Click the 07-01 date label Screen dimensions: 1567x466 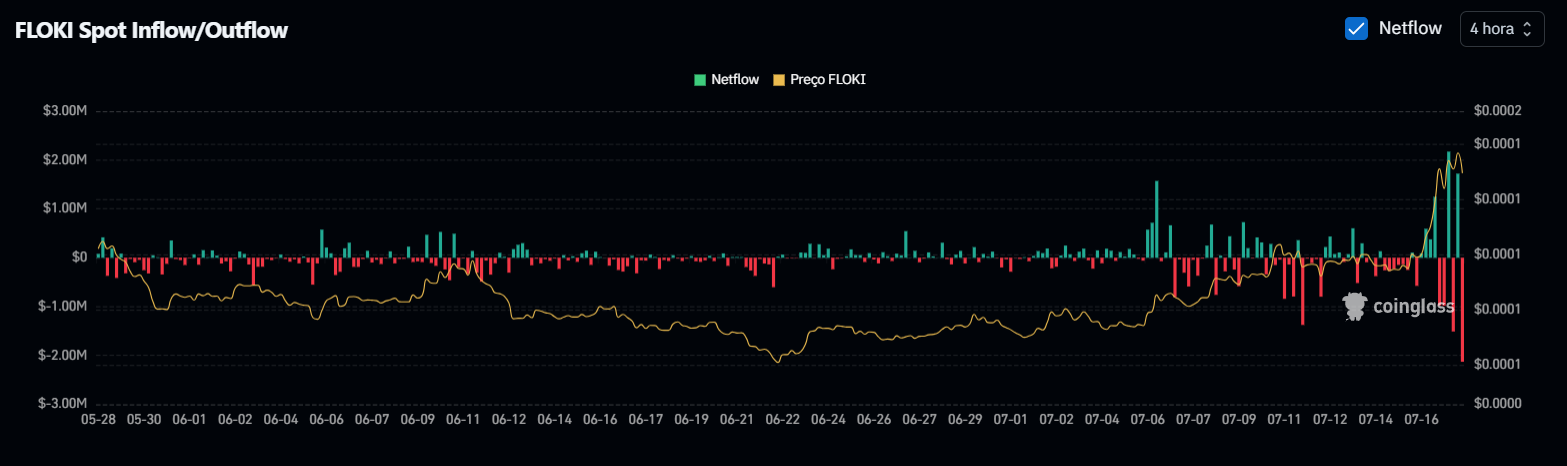point(1011,420)
